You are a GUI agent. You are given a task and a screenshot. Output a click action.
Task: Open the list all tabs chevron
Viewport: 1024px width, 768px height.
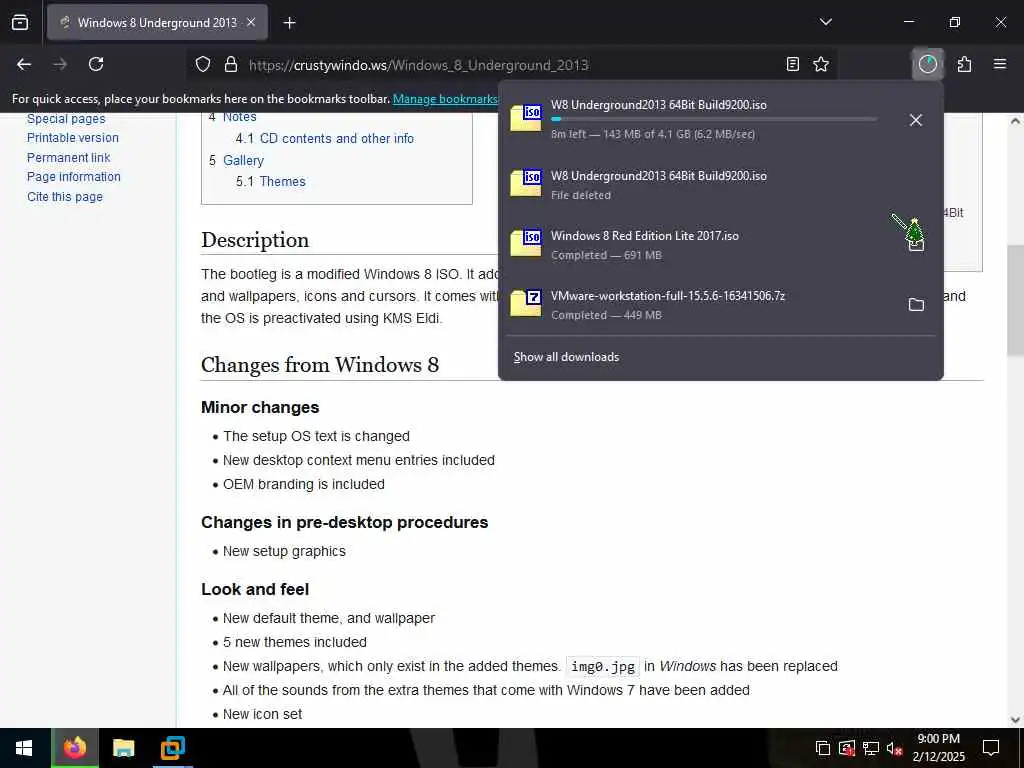tap(825, 22)
